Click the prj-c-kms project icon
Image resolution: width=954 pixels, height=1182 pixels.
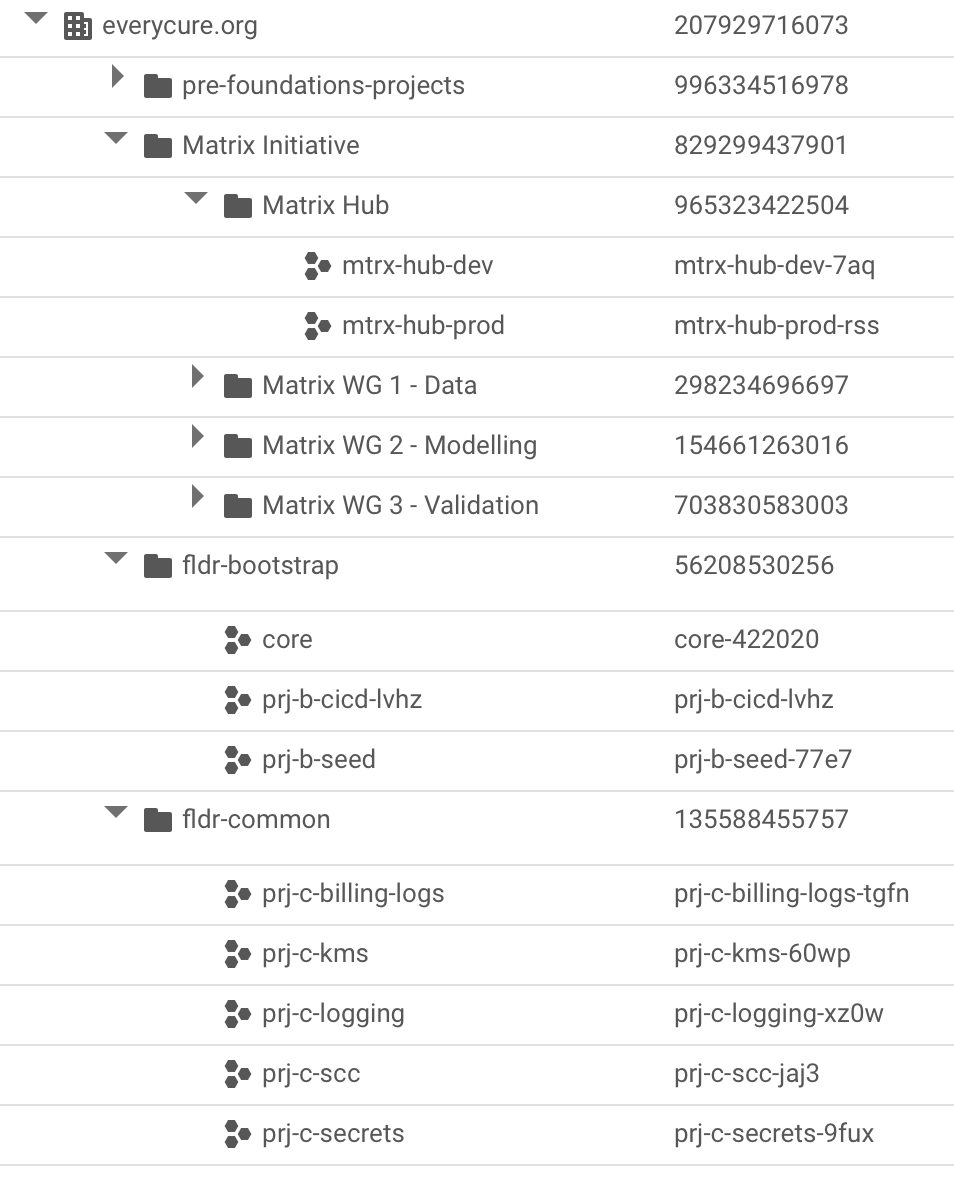(237, 954)
